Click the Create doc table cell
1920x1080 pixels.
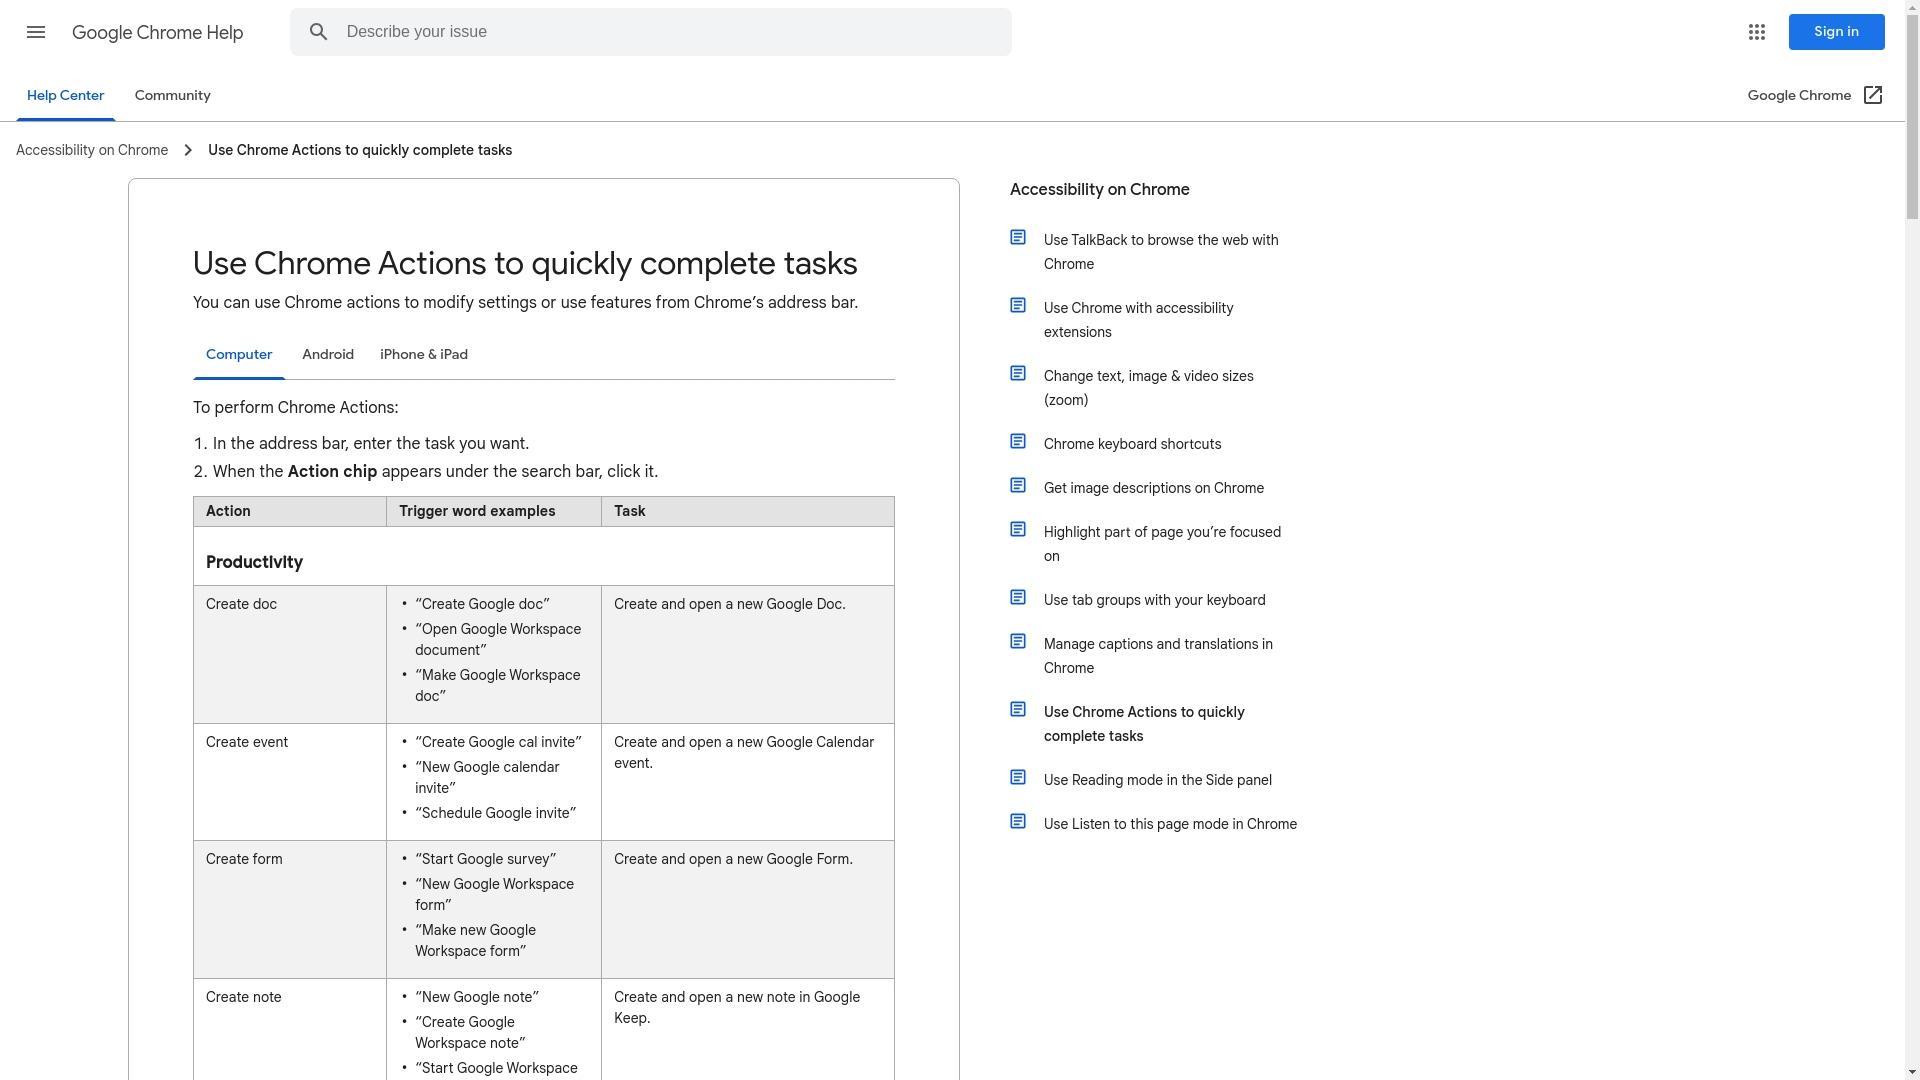[x=290, y=654]
